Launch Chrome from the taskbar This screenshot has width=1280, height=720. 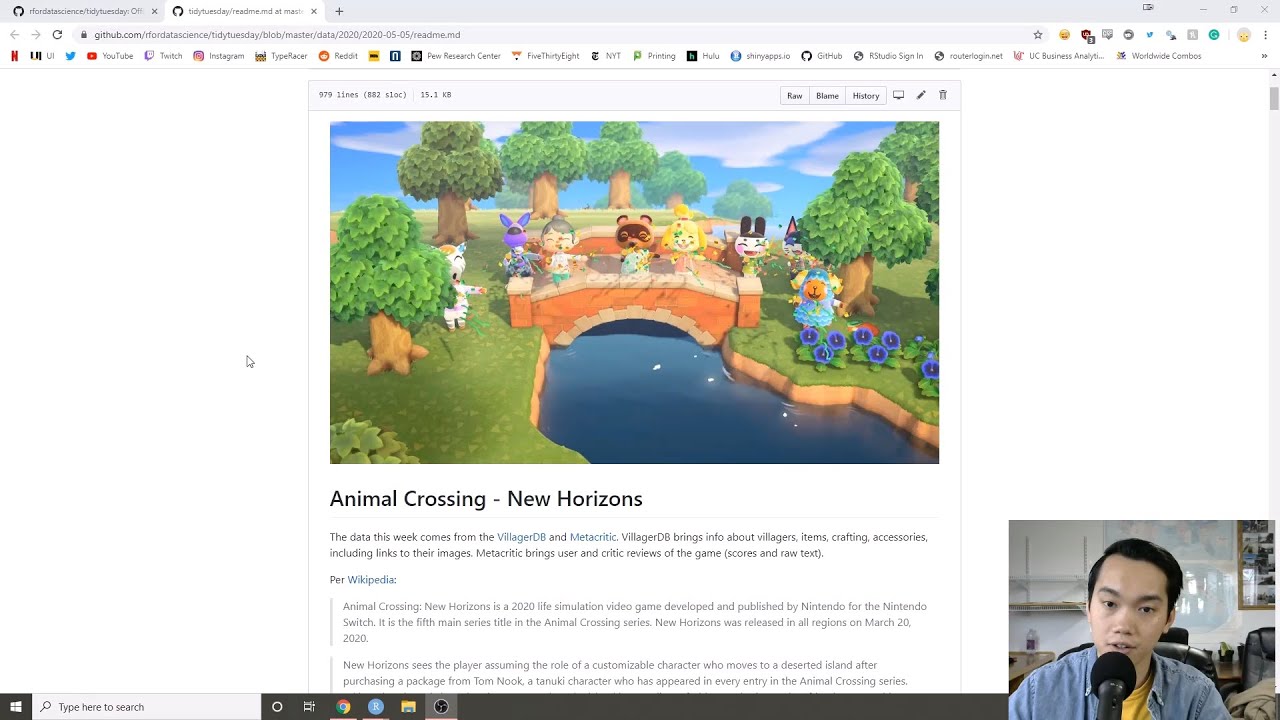(343, 707)
